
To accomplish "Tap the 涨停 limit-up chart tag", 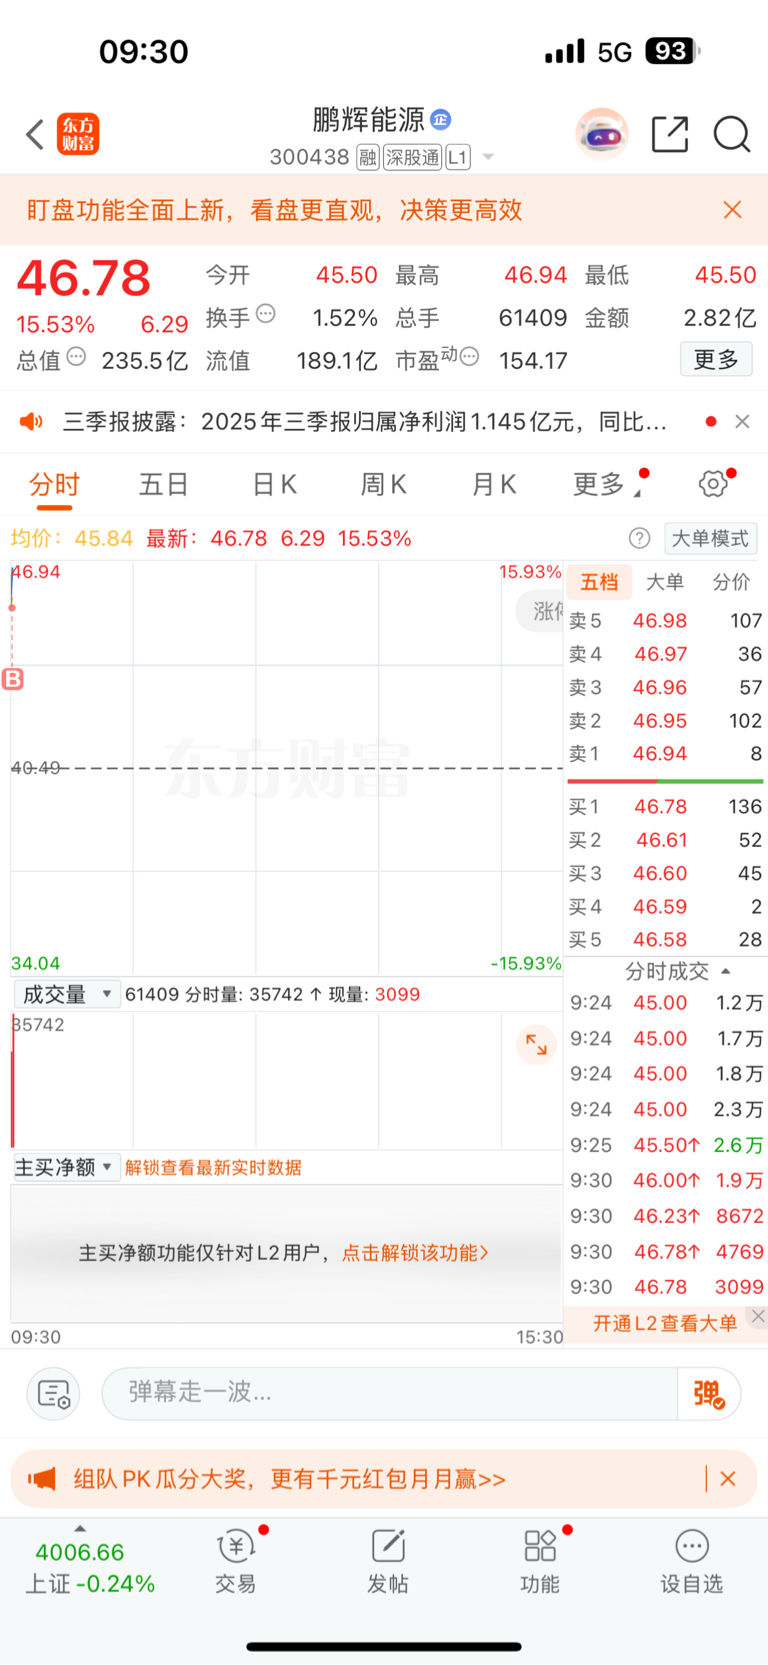I will click(x=541, y=611).
